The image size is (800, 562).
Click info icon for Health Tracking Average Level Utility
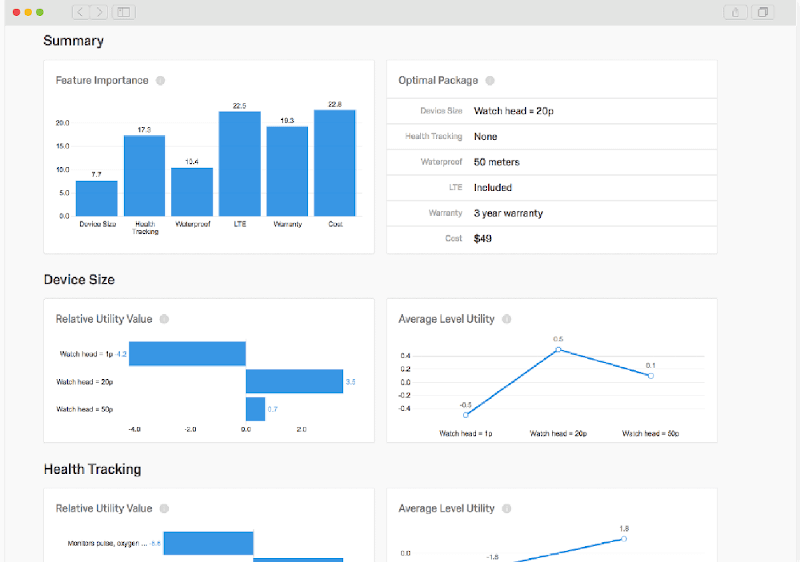coord(507,508)
